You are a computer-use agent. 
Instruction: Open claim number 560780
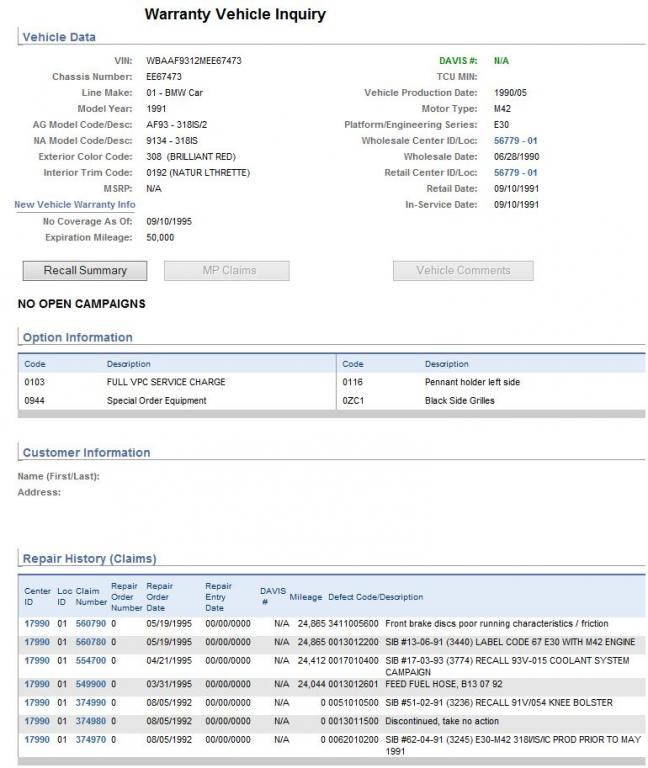90,641
